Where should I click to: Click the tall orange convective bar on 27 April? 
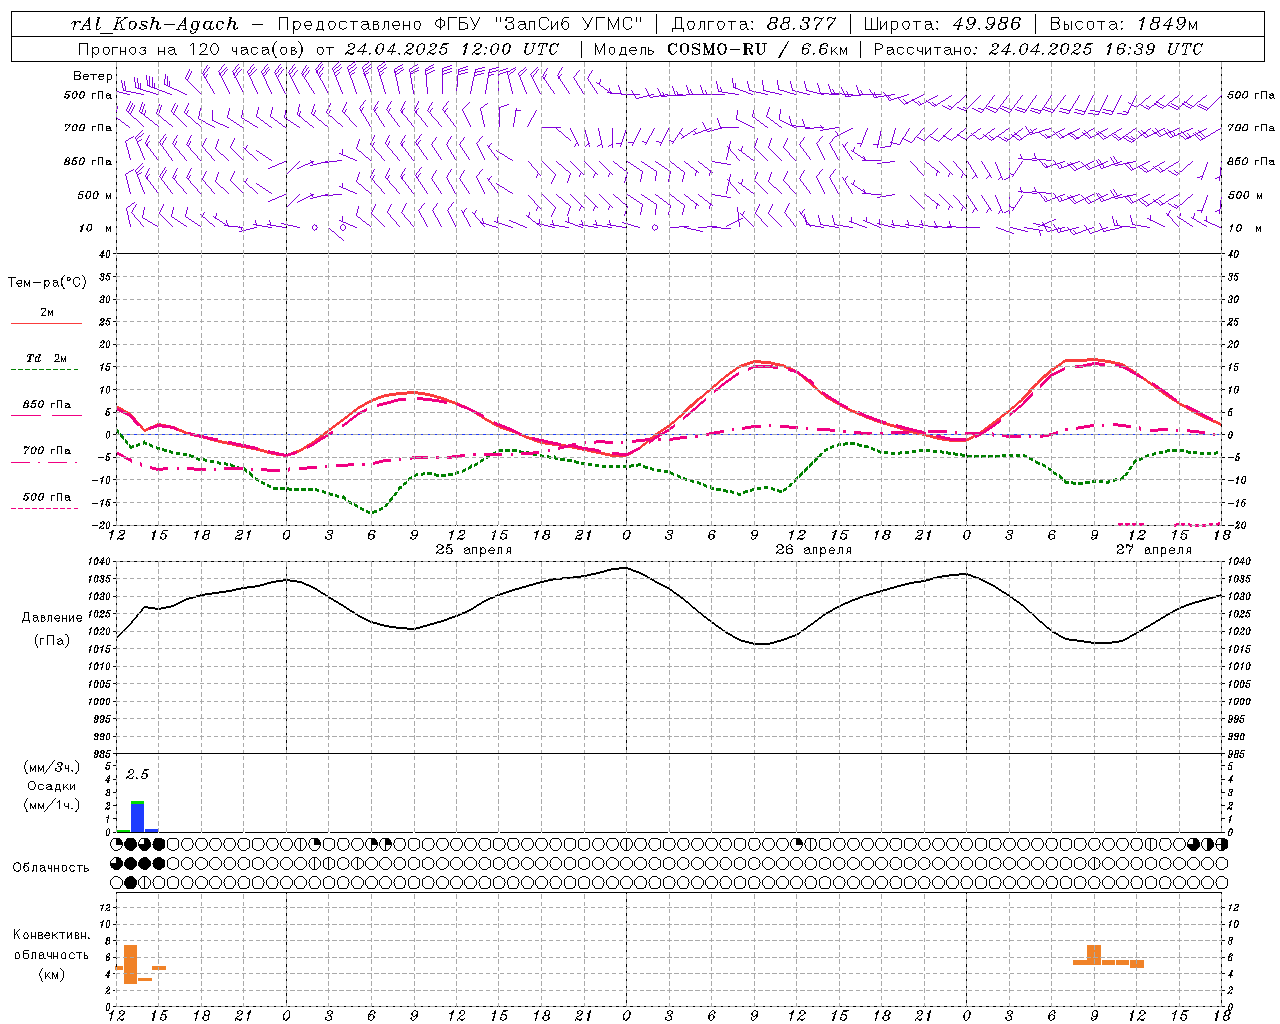tap(1094, 955)
